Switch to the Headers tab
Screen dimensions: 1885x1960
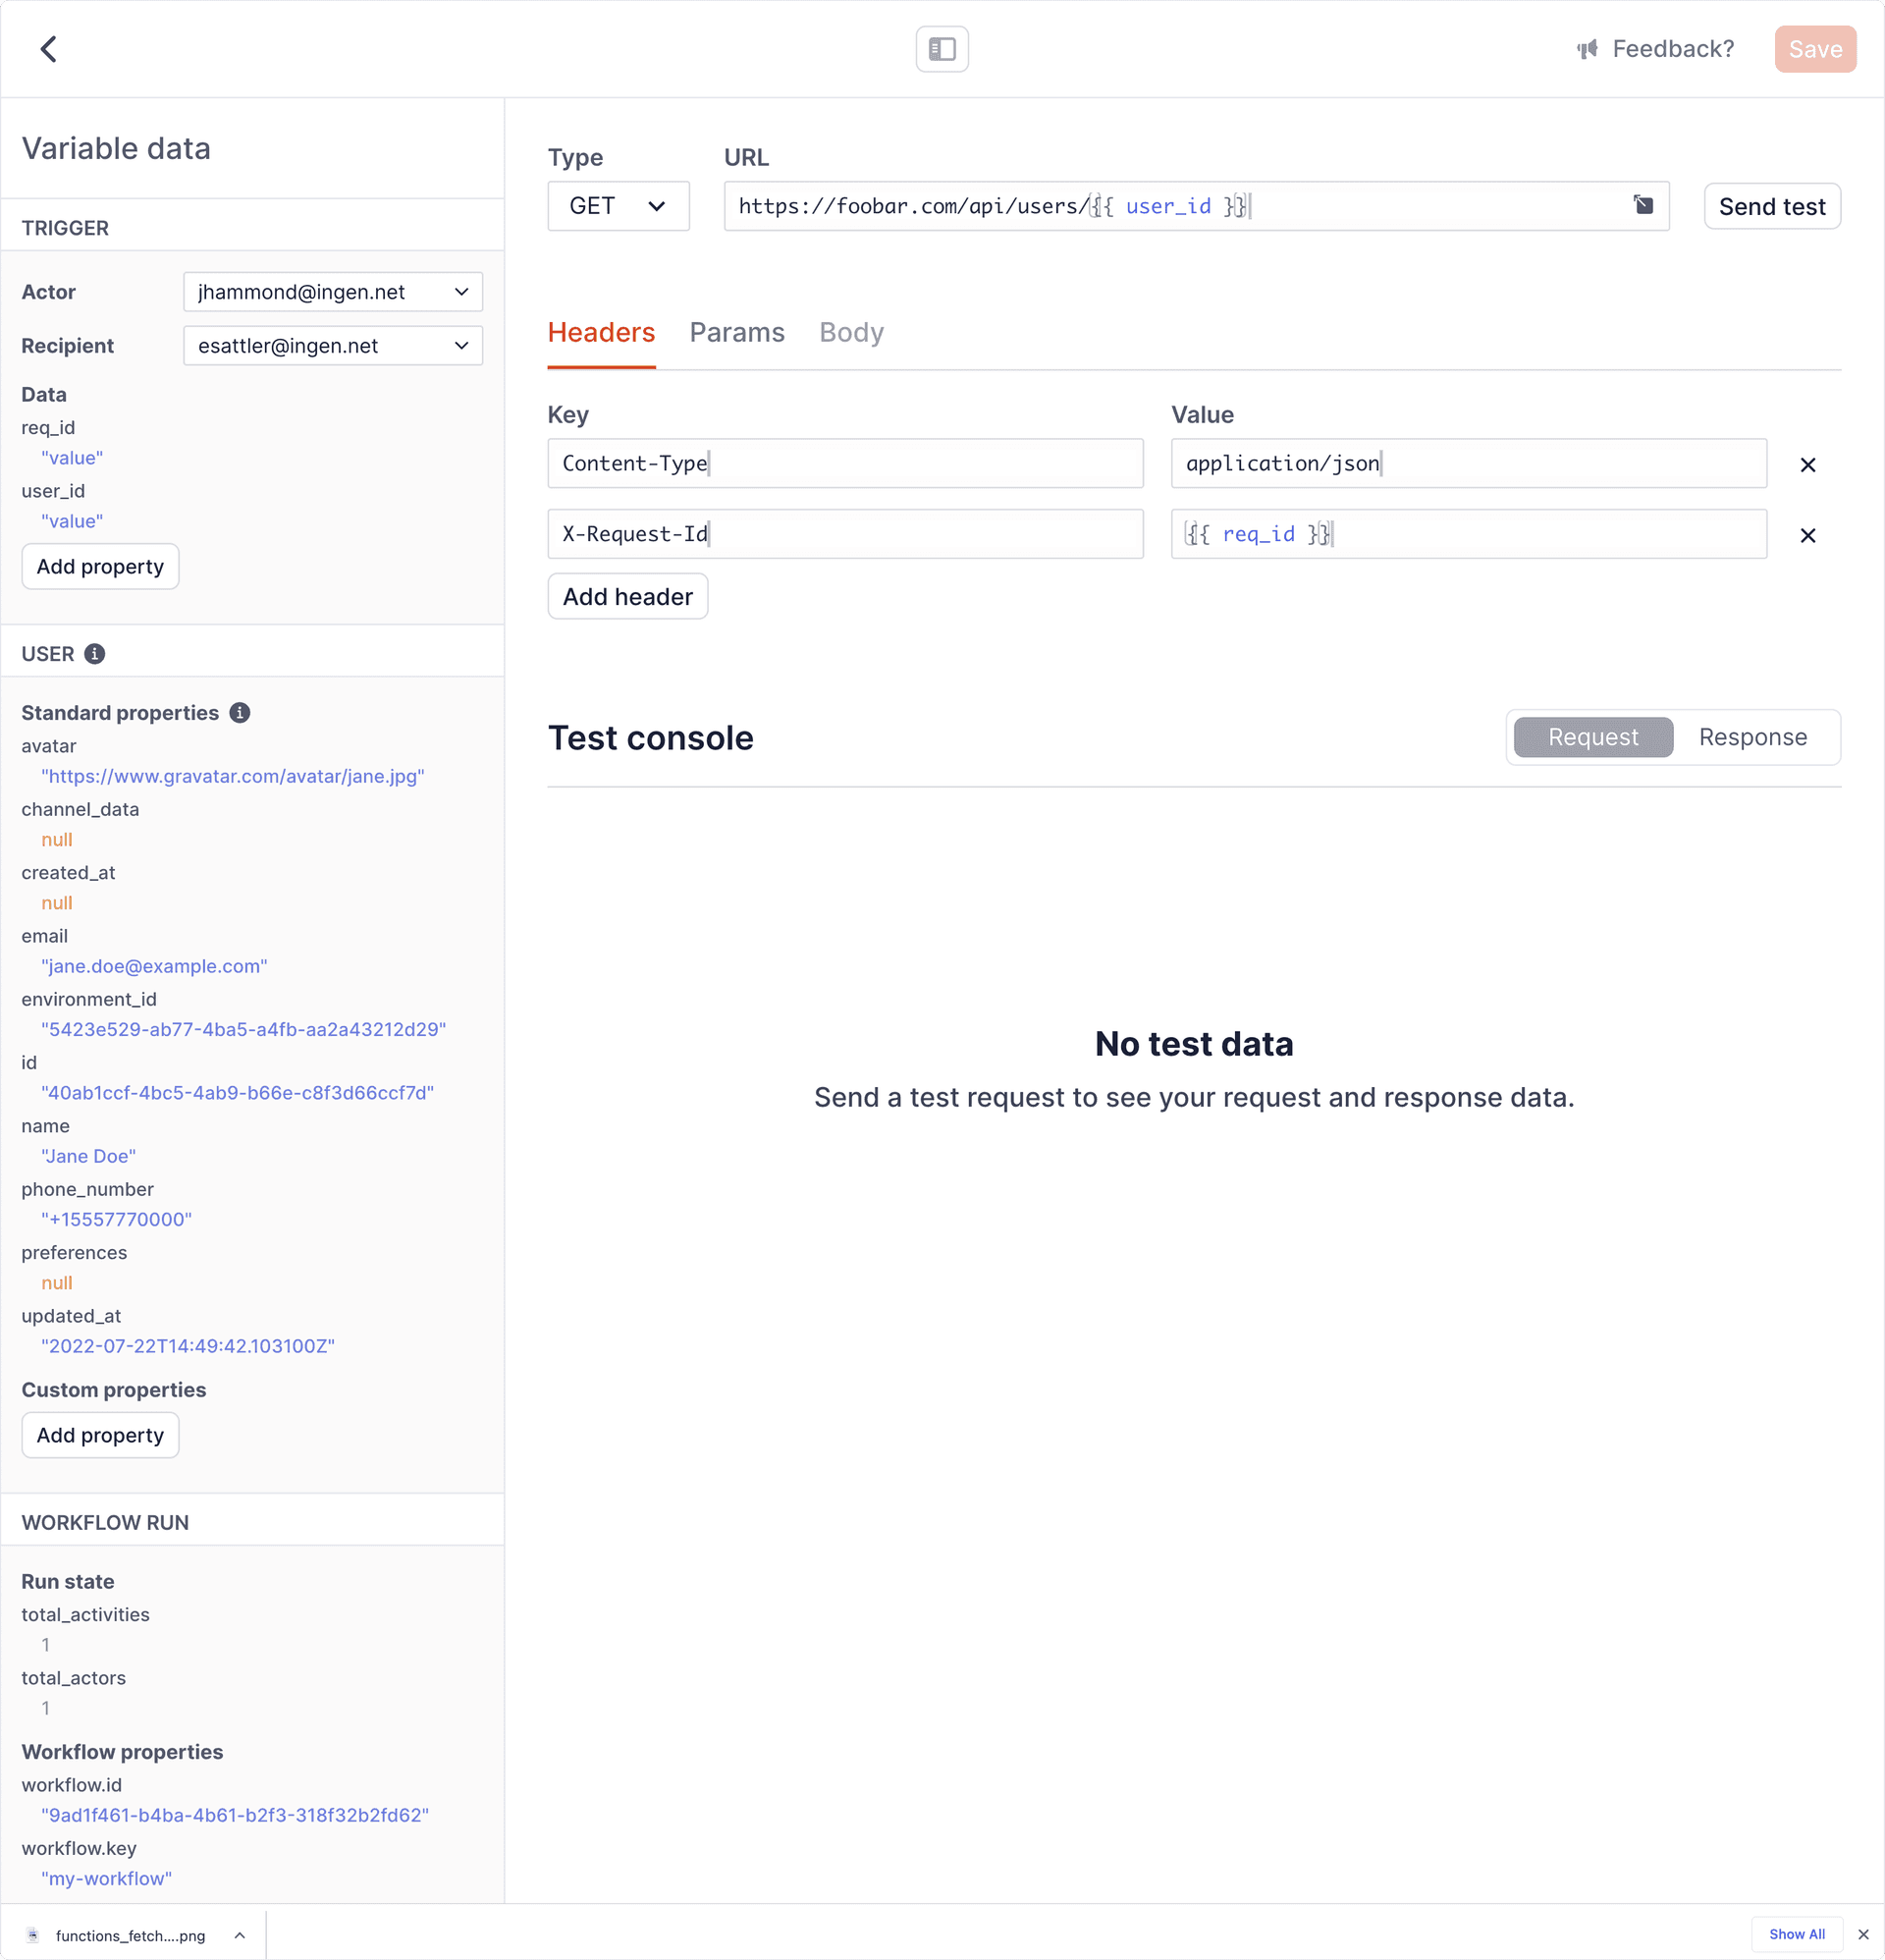click(x=601, y=332)
